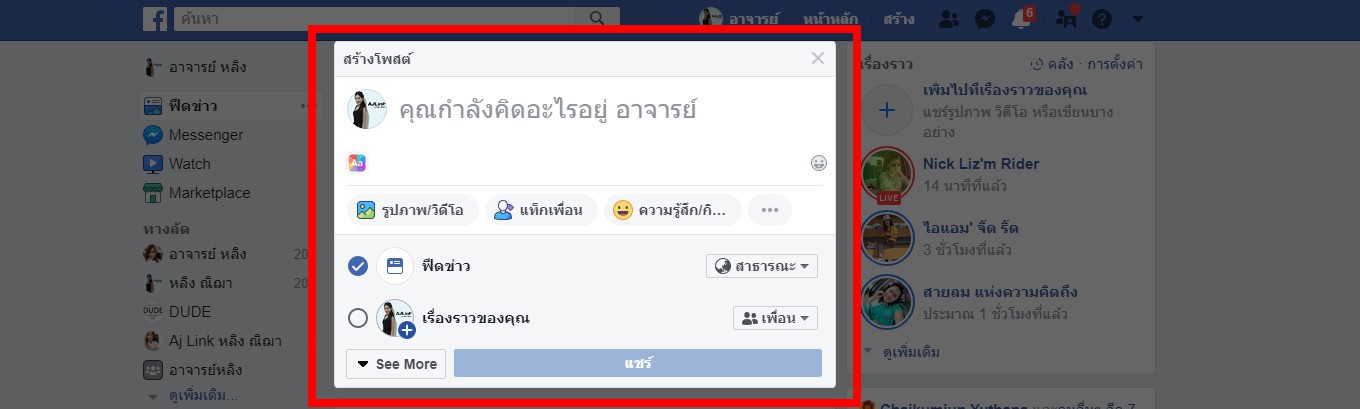Viewport: 1360px width, 409px height.
Task: Expand the See More options
Action: click(396, 364)
